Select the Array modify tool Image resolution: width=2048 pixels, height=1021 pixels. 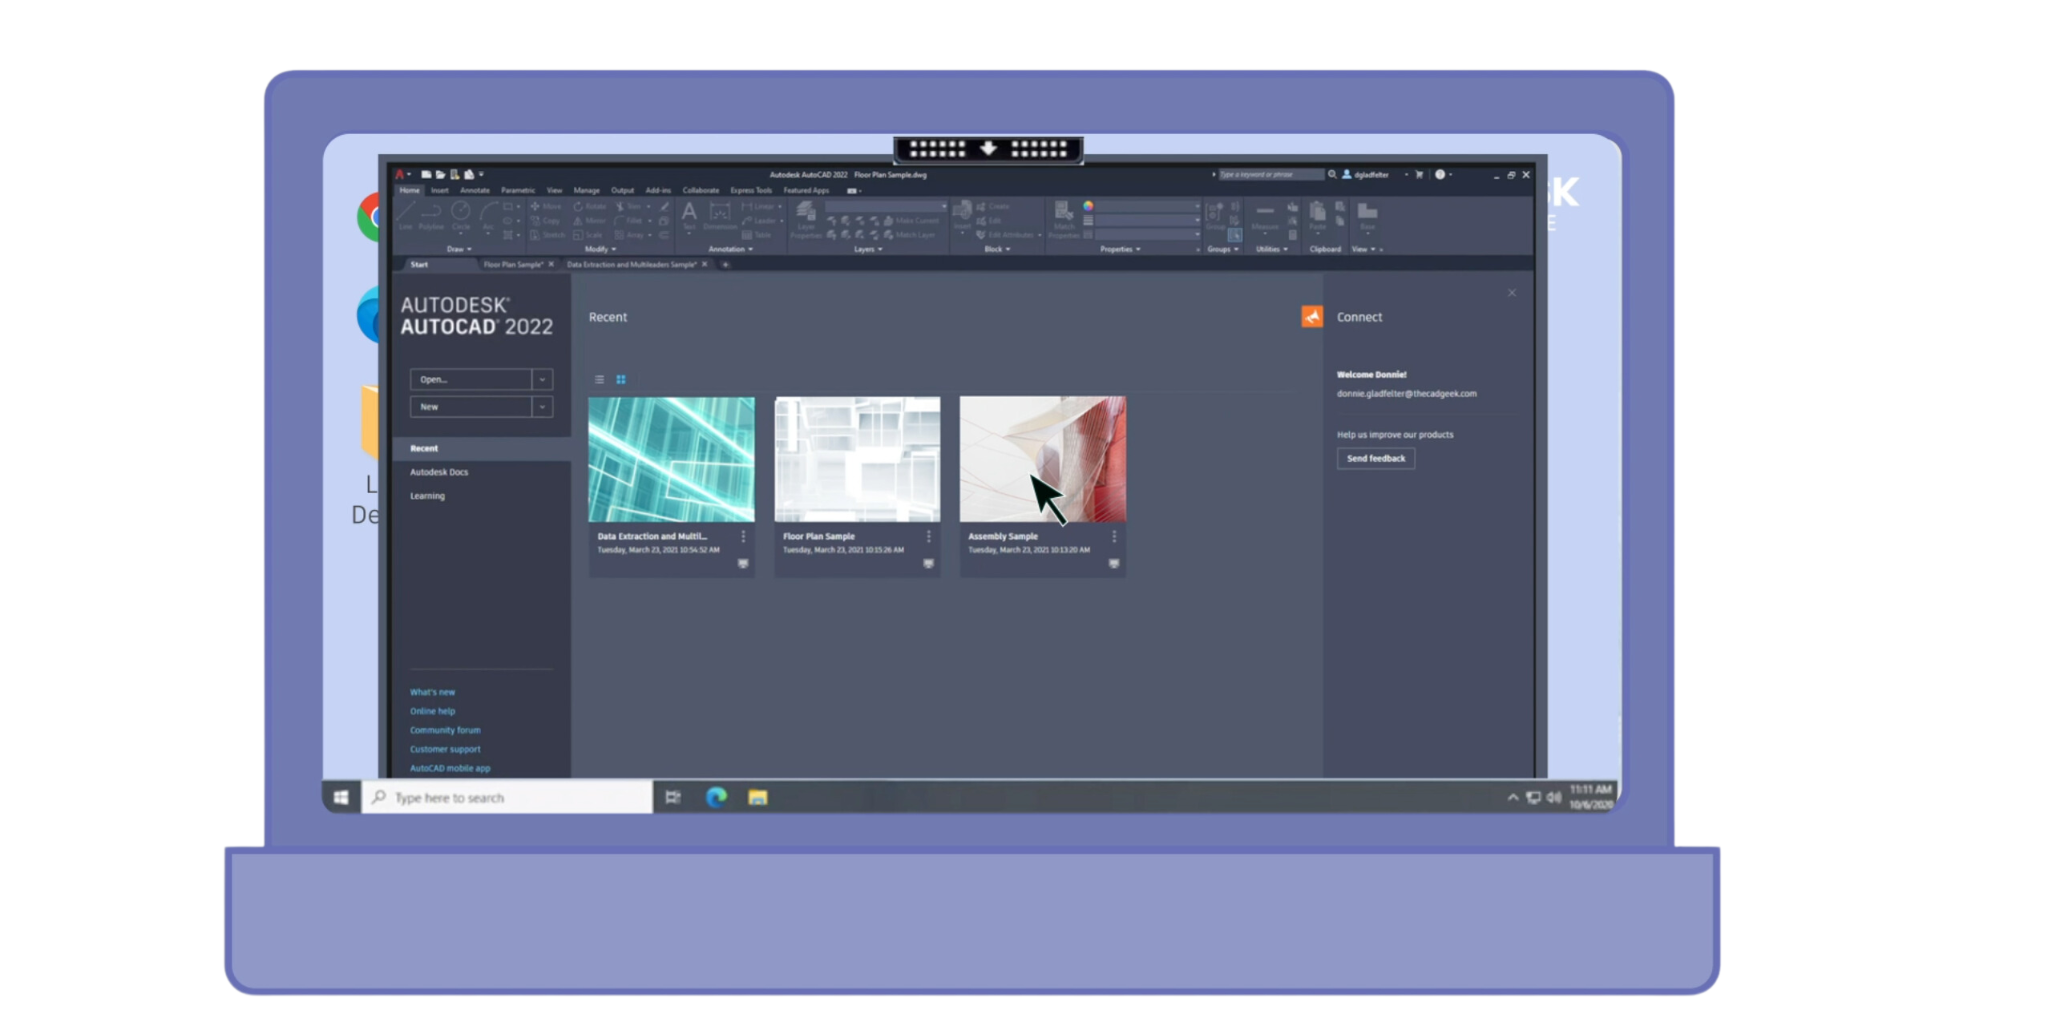[630, 235]
